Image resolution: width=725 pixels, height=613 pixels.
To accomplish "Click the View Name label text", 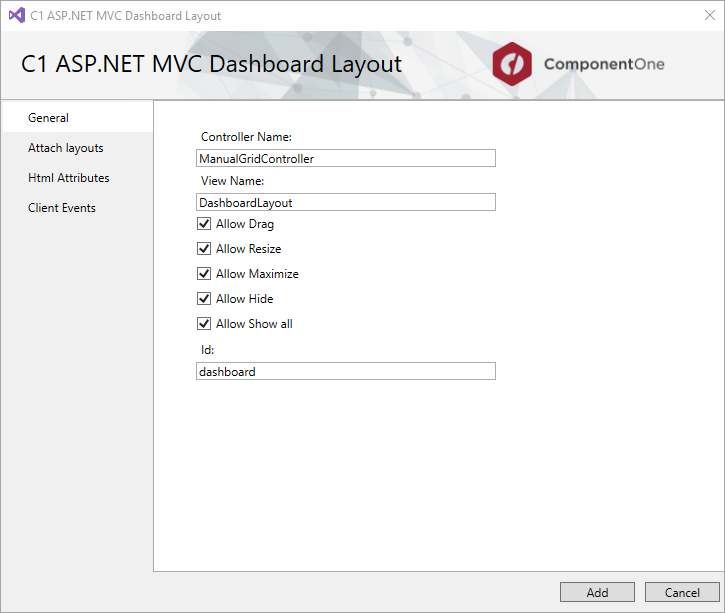I will 232,181.
